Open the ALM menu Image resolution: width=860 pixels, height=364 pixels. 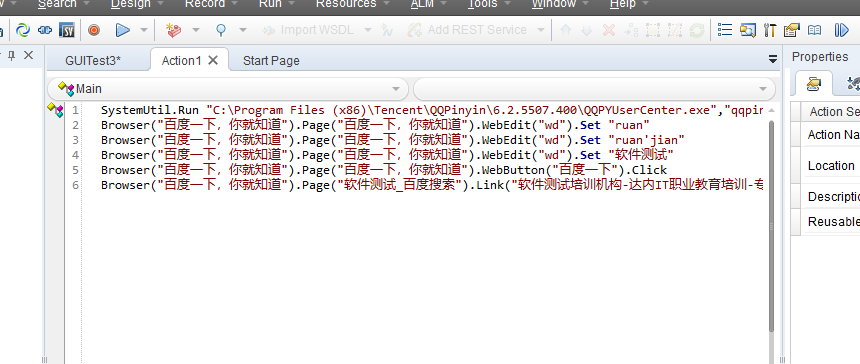(422, 4)
